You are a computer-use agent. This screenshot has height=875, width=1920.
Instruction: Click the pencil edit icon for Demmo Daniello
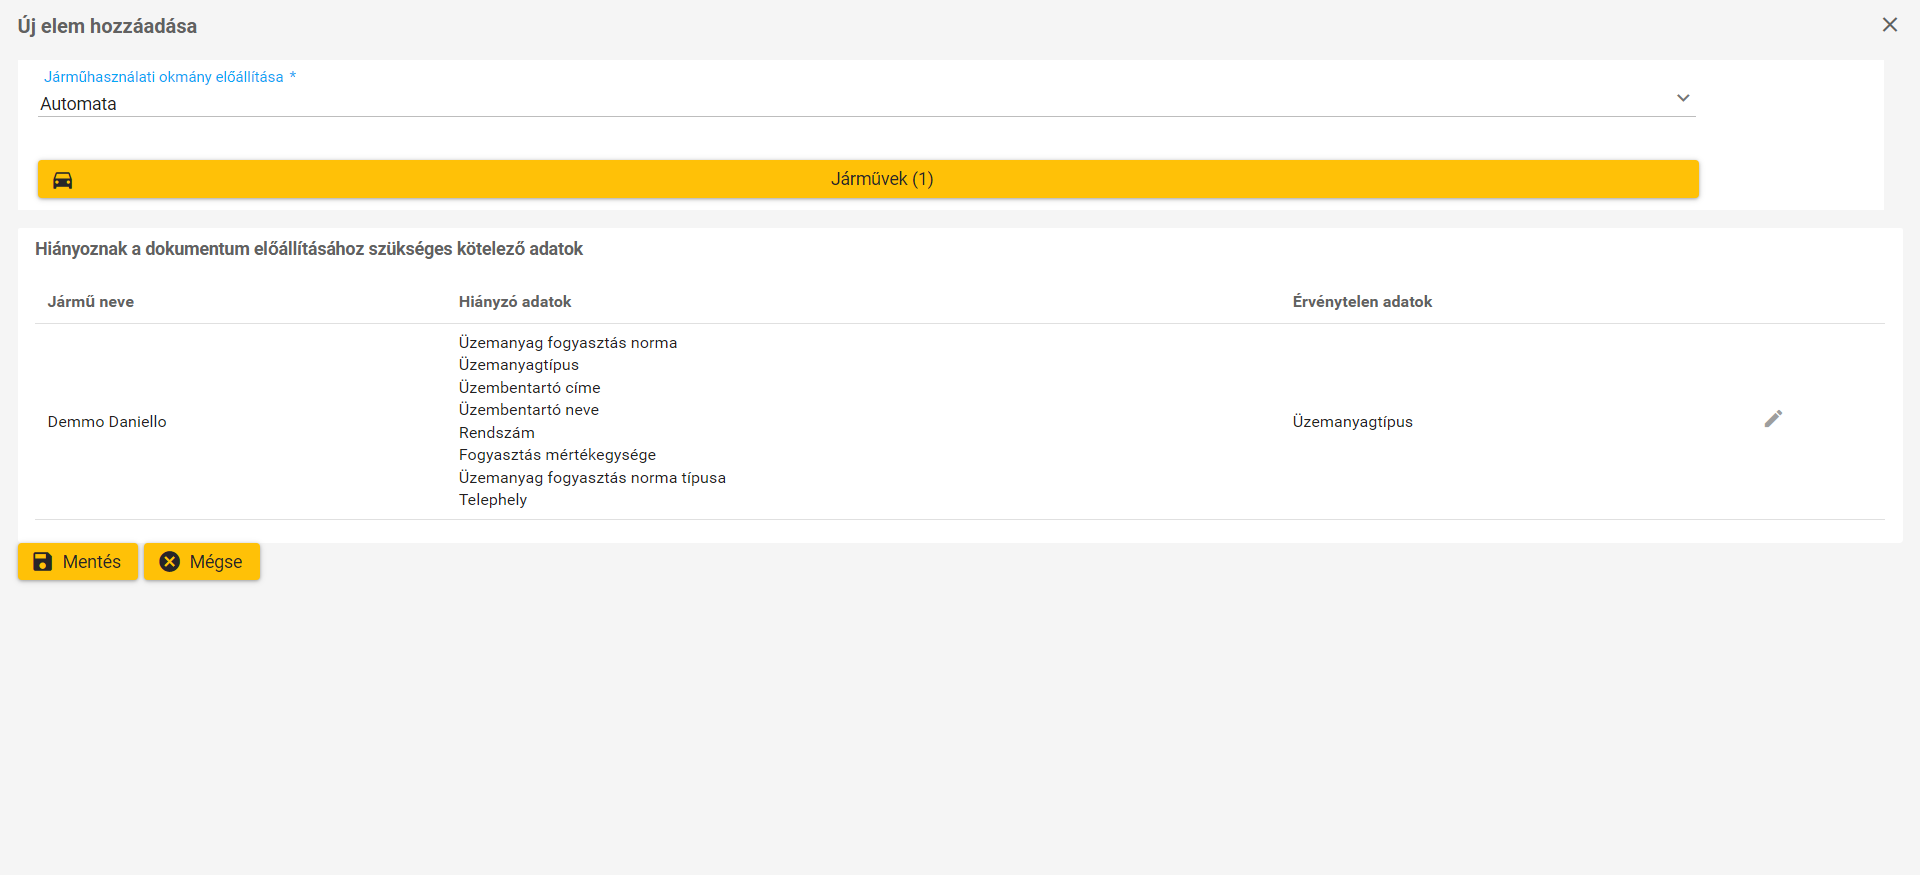pyautogui.click(x=1773, y=419)
